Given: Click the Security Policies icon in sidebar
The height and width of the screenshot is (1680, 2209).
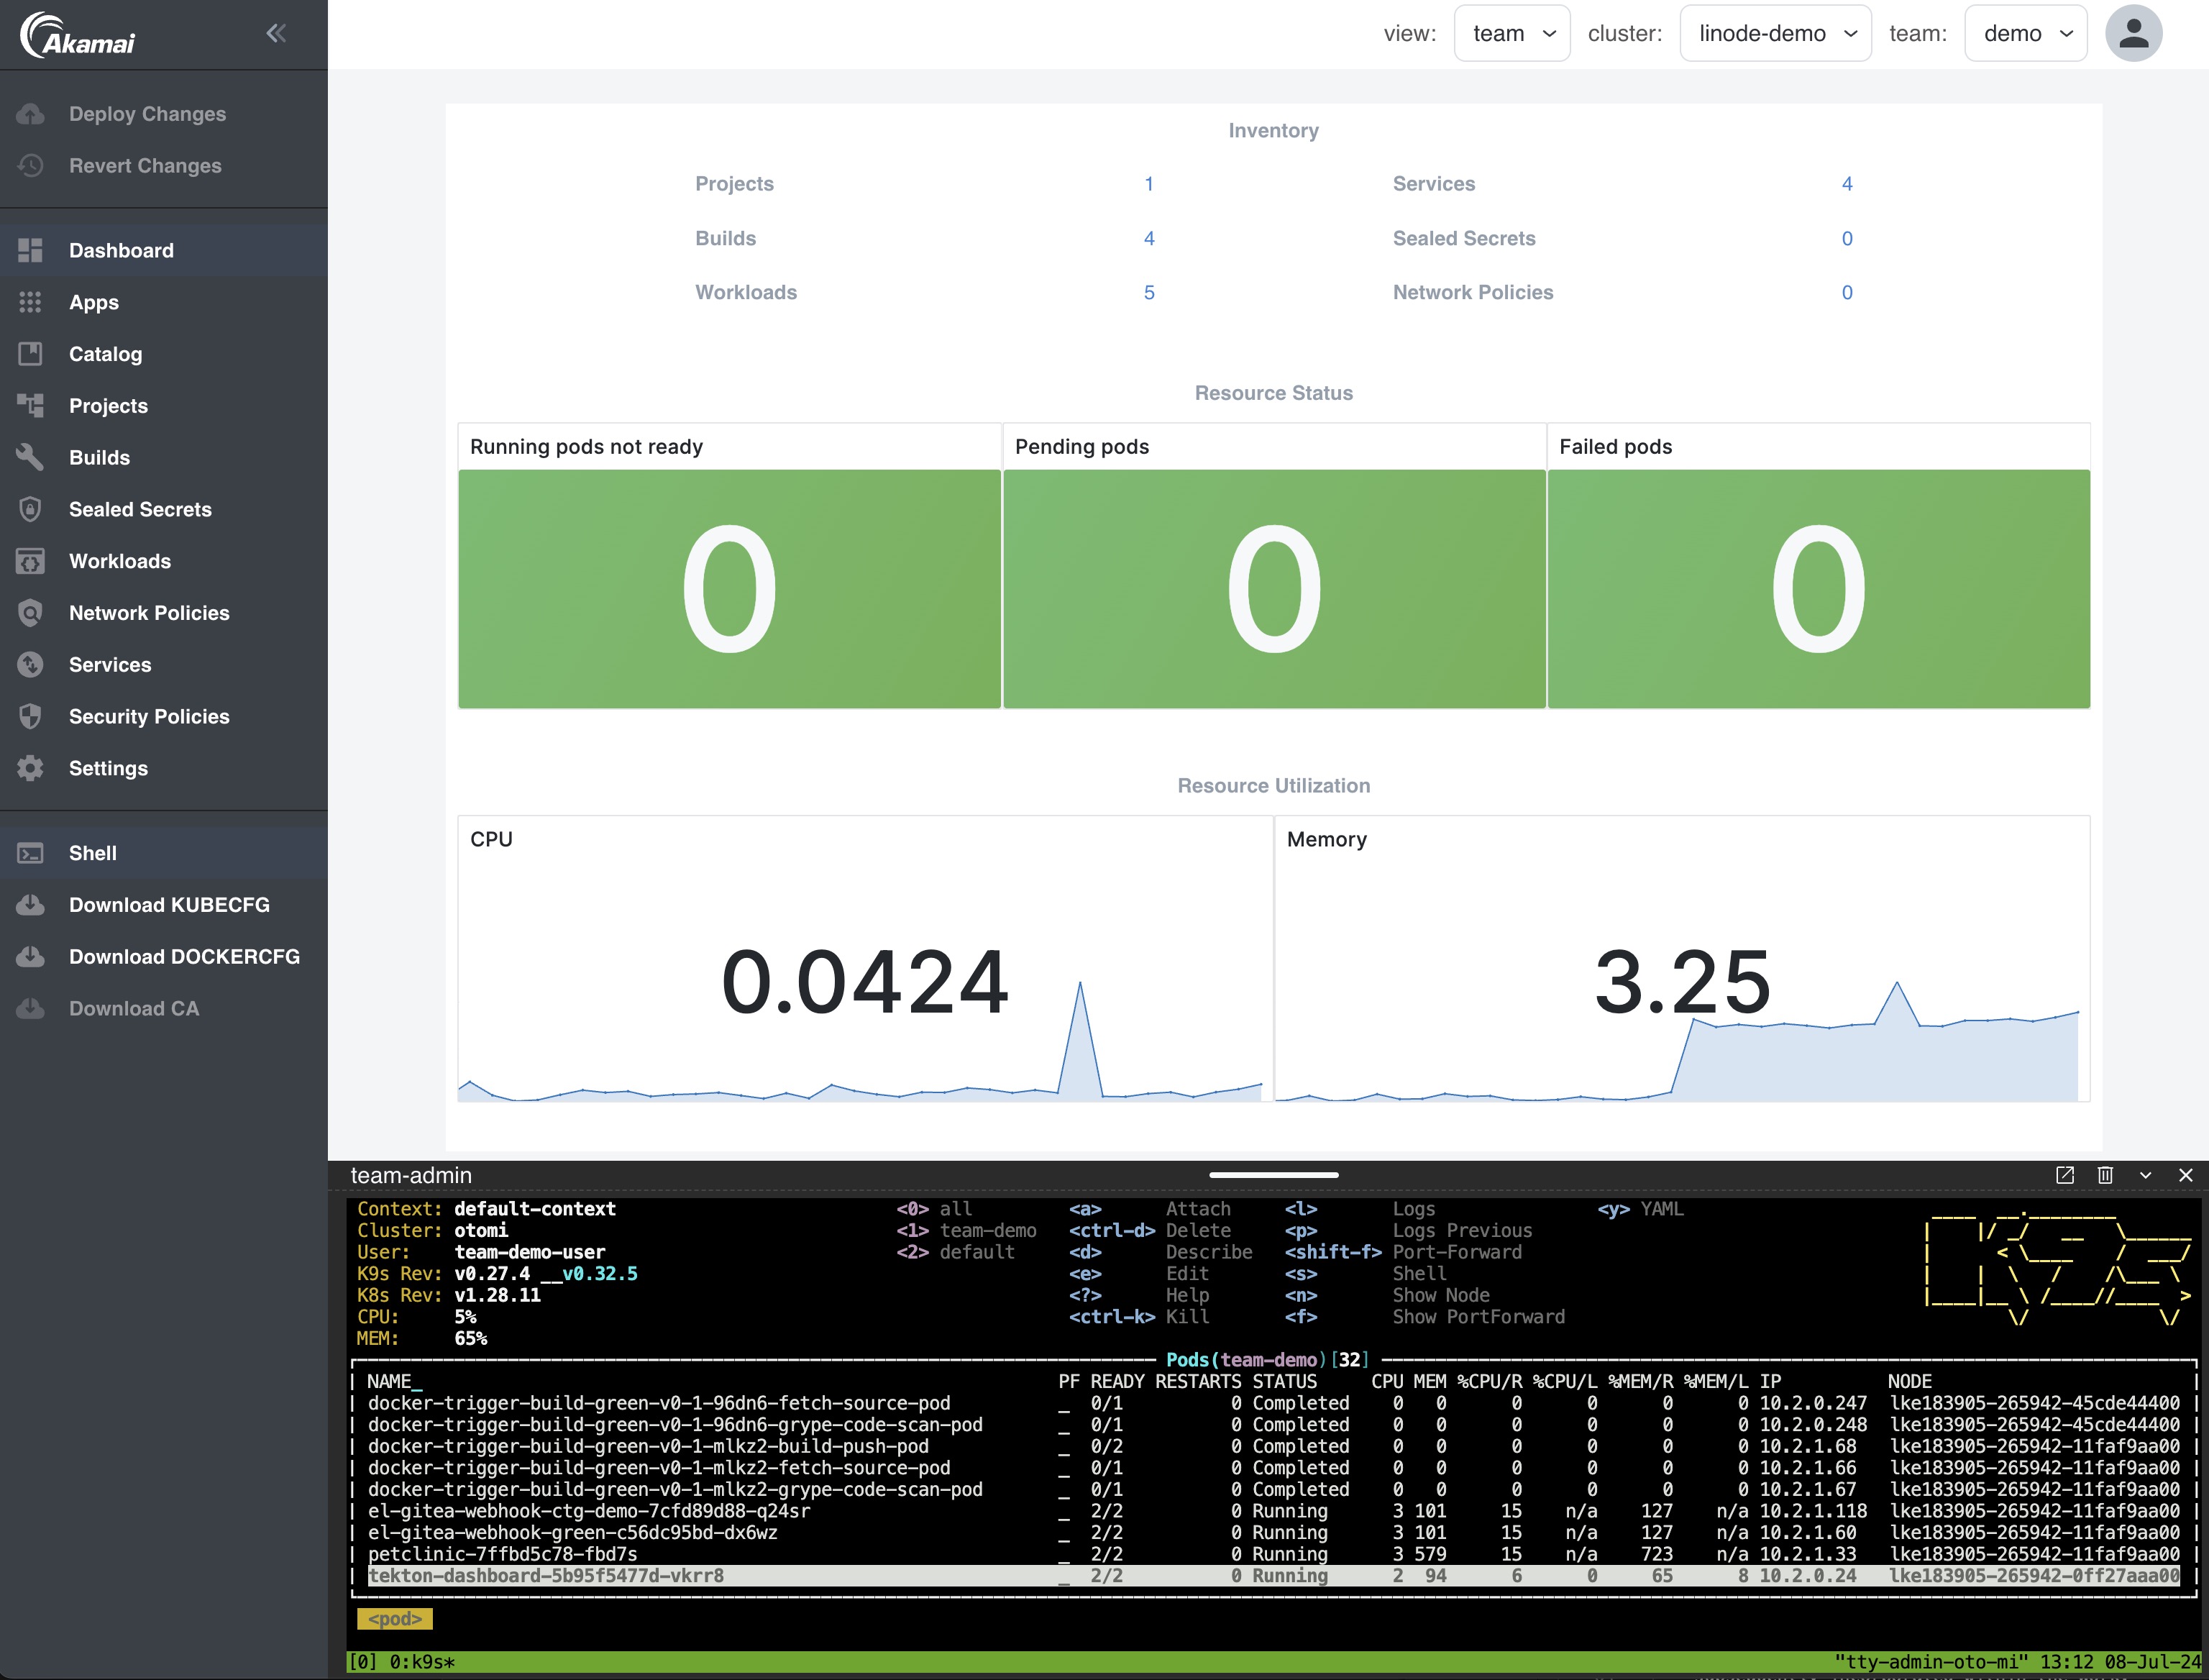Looking at the screenshot, I should click(x=30, y=715).
